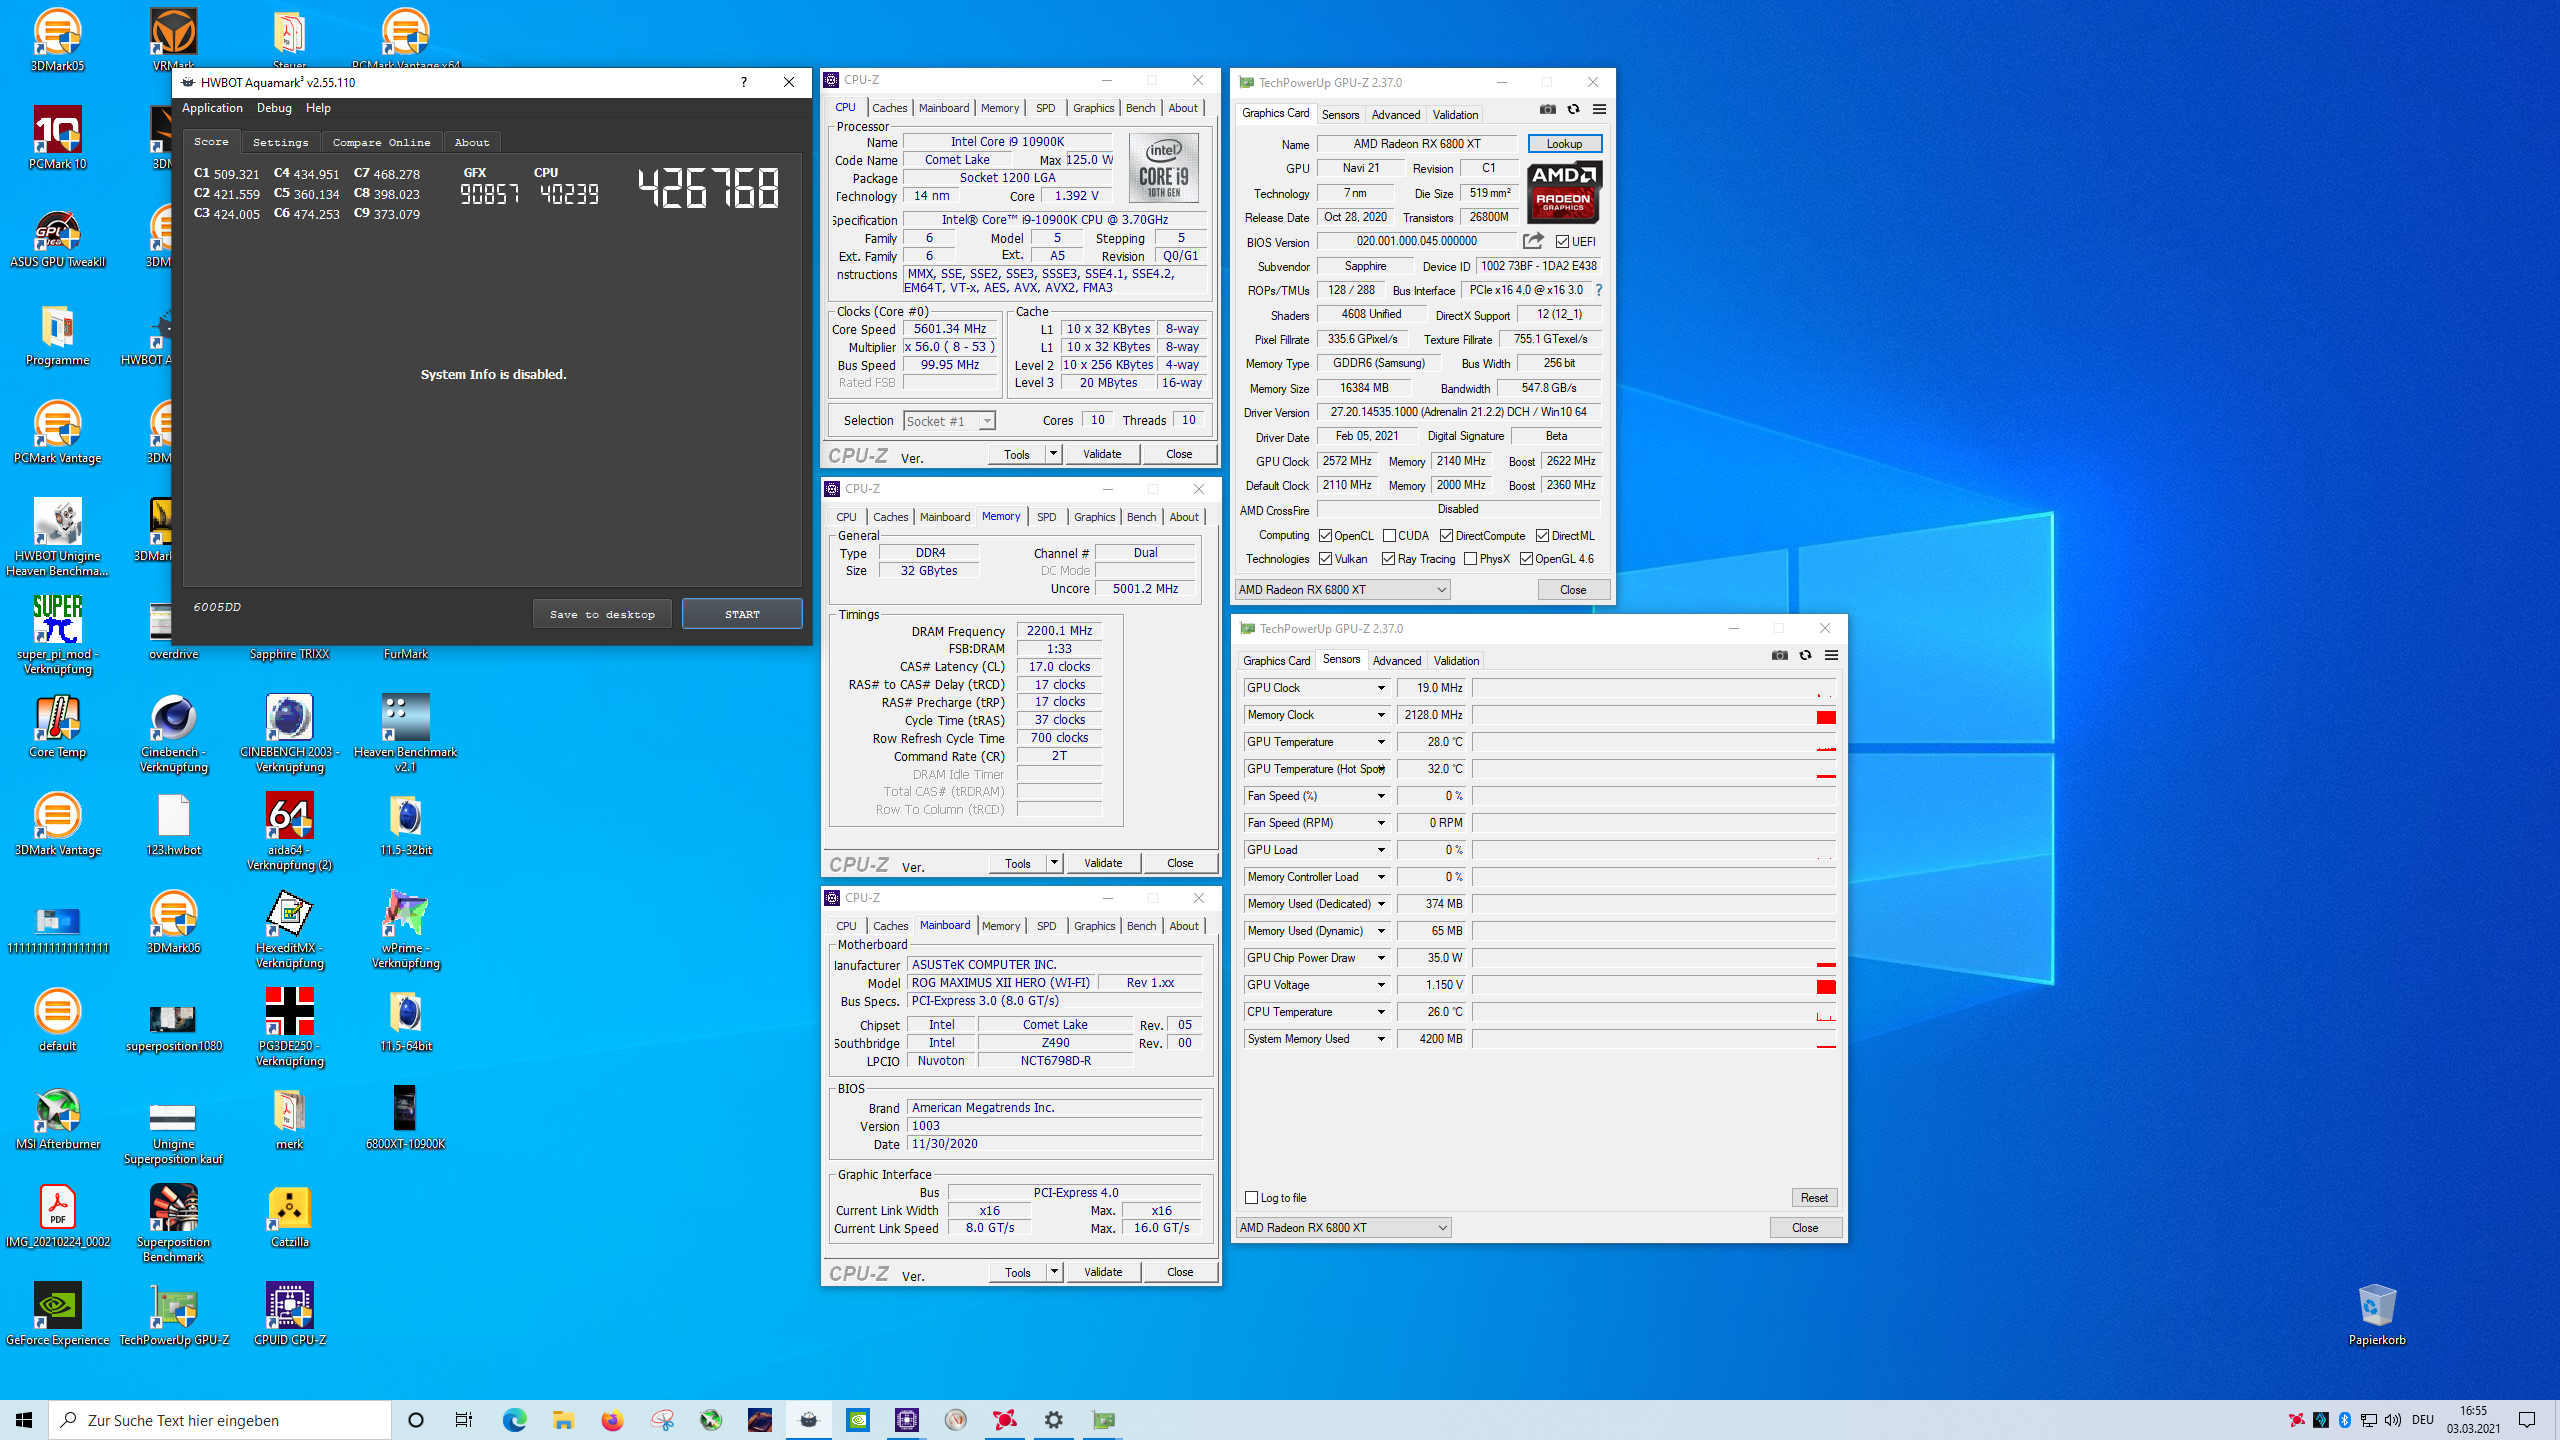The width and height of the screenshot is (2560, 1440).
Task: Click Reset in the GPU-Z Sensors window
Action: click(x=1814, y=1198)
